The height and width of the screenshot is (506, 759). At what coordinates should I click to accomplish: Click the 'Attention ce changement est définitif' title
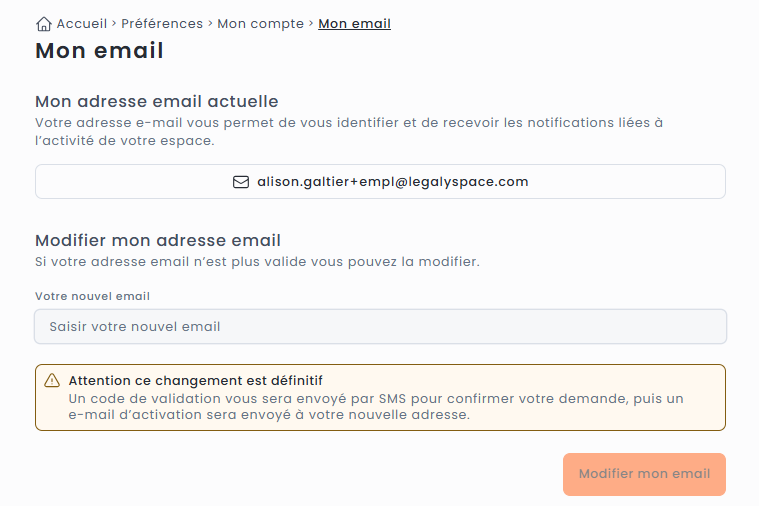pyautogui.click(x=195, y=381)
